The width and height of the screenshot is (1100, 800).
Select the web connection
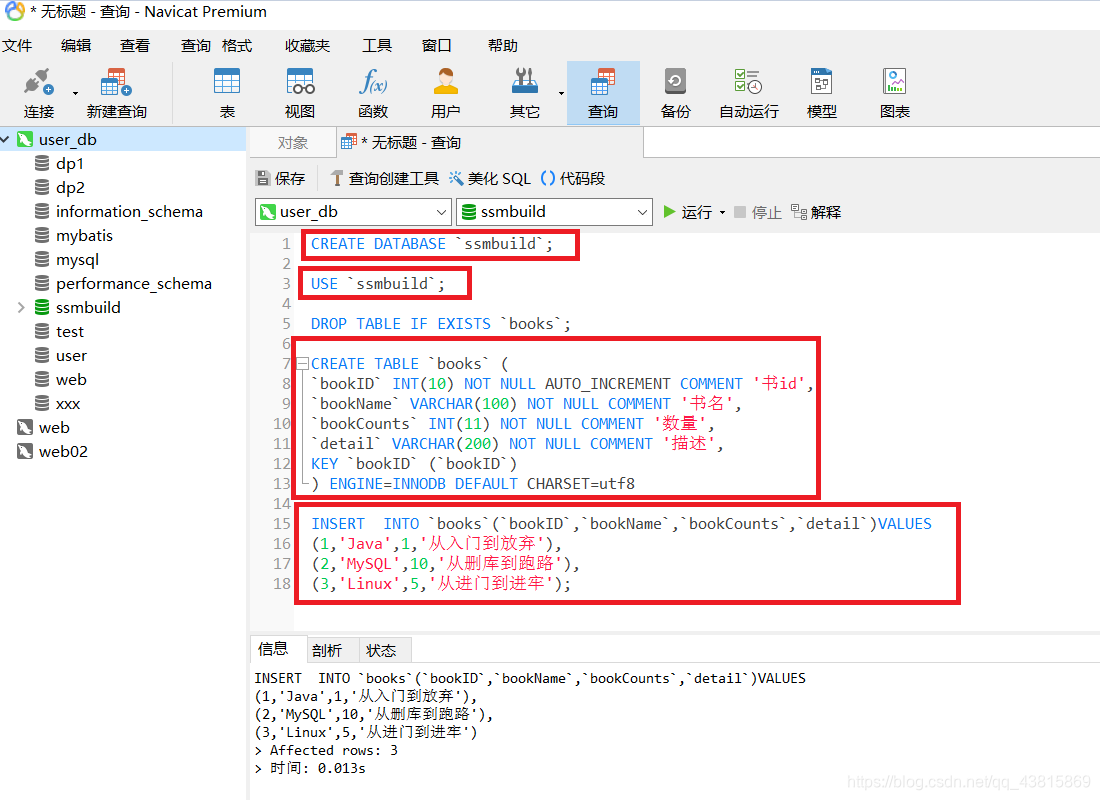click(x=43, y=427)
